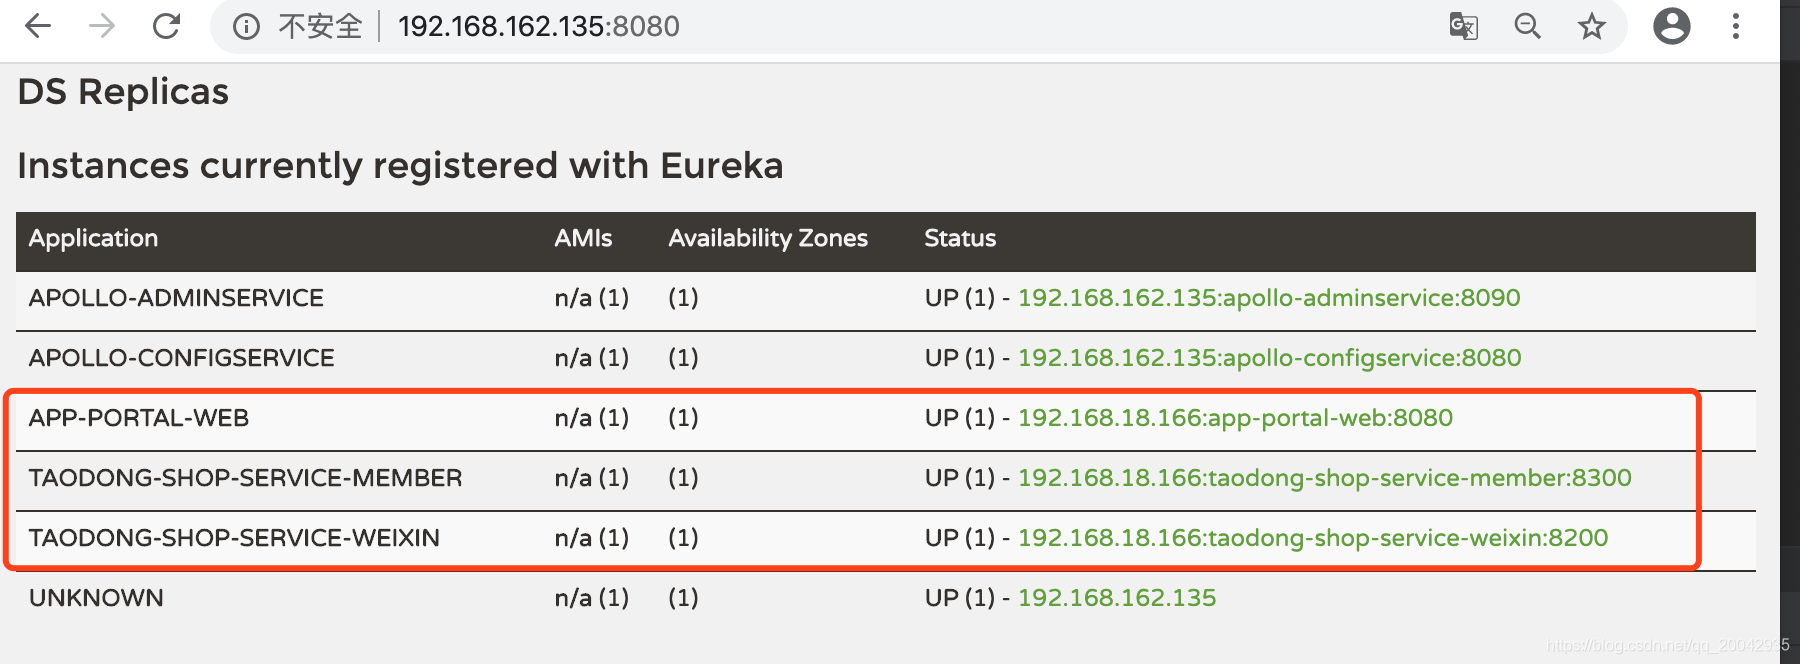Click the address bar URL text
This screenshot has width=1800, height=664.
pos(538,26)
